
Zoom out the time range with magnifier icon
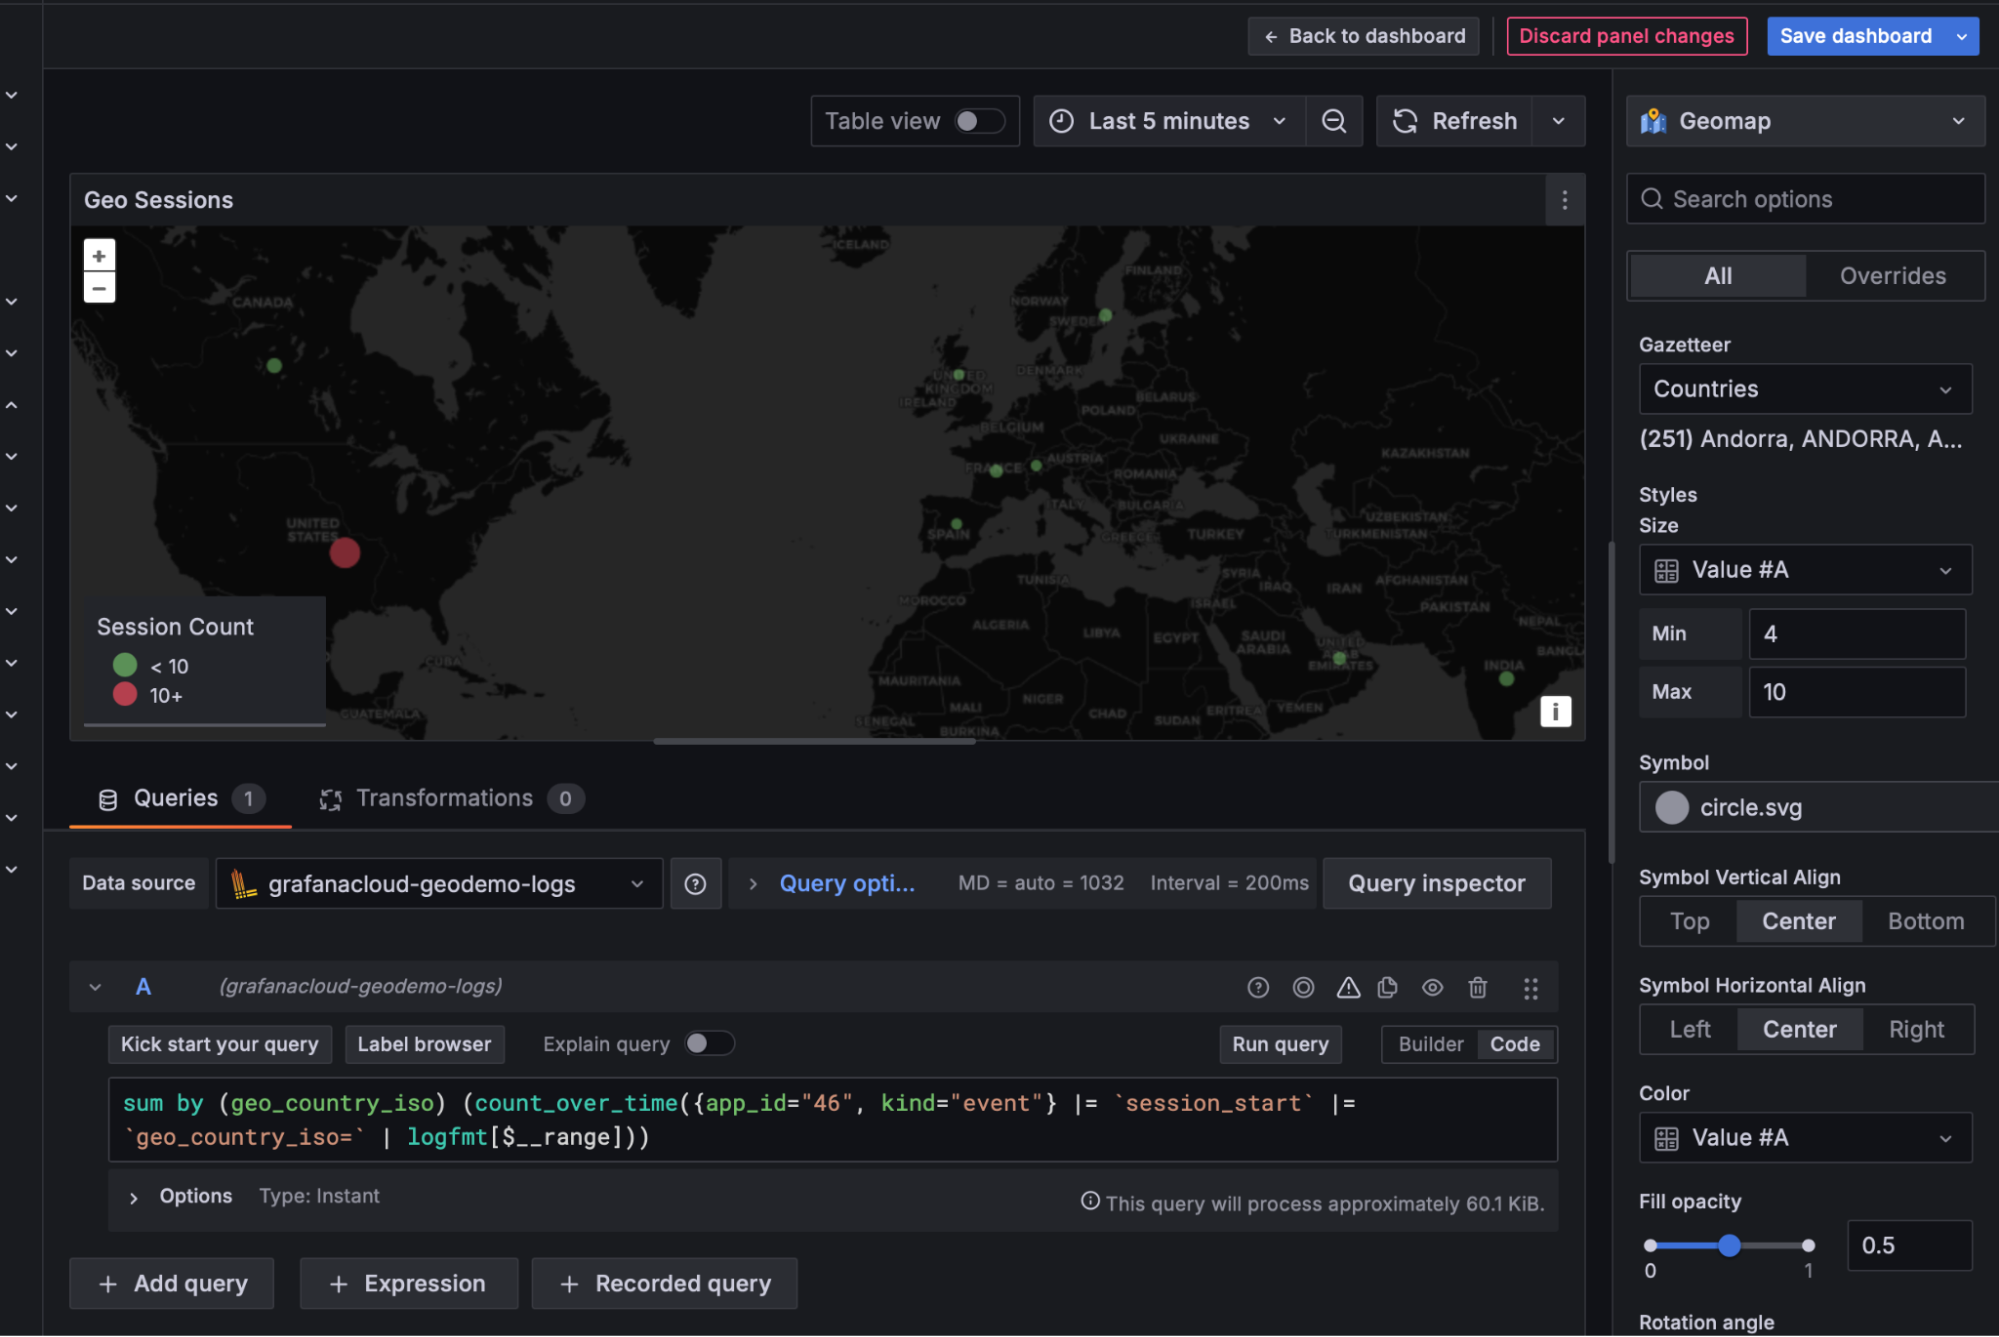[x=1334, y=120]
